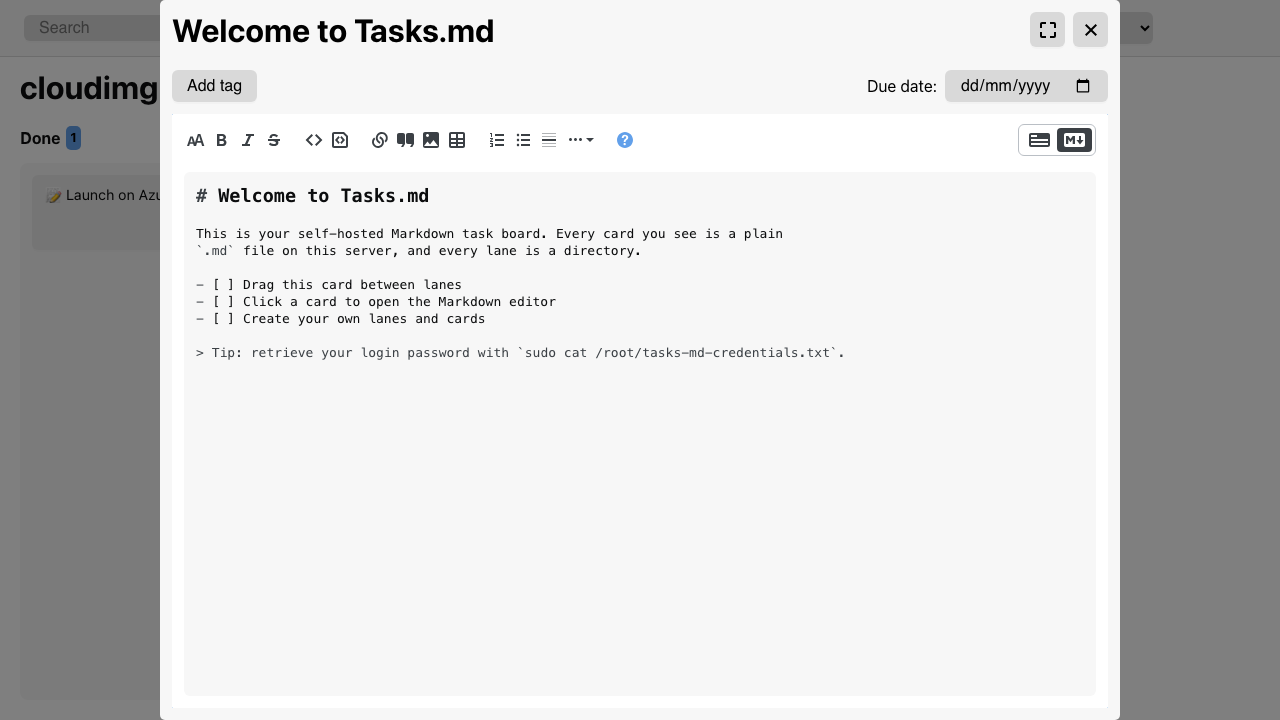Image resolution: width=1280 pixels, height=720 pixels.
Task: Open the heading size tool
Action: point(195,140)
